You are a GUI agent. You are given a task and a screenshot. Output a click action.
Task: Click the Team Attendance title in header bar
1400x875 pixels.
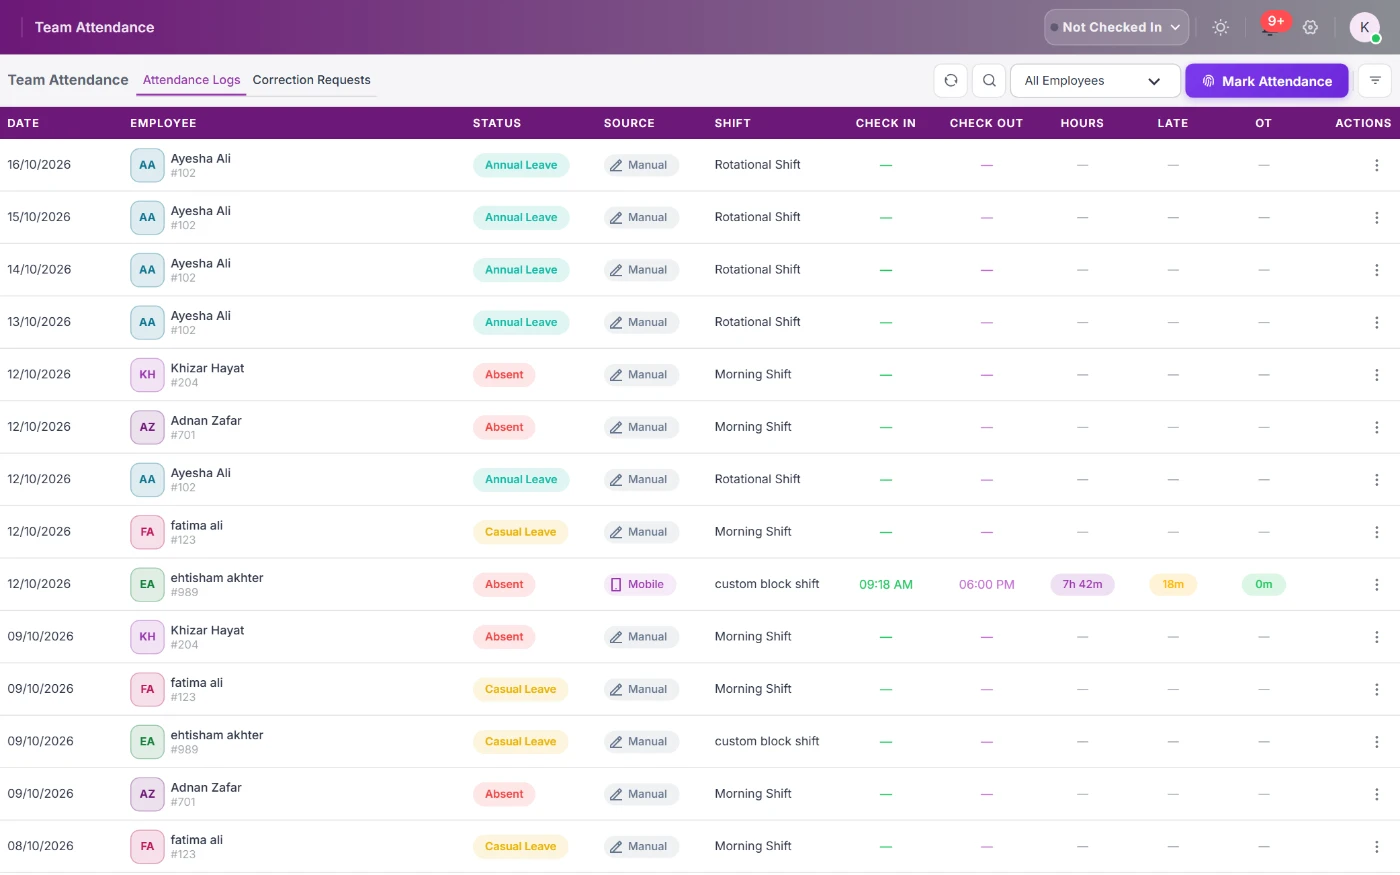click(x=94, y=28)
